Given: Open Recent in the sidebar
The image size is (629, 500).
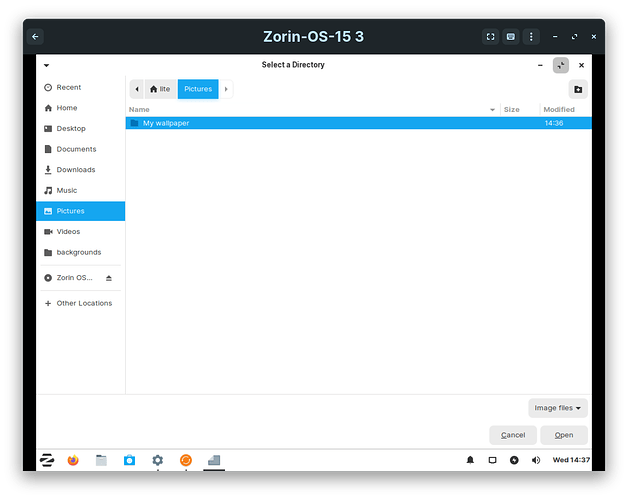Looking at the screenshot, I should point(81,87).
